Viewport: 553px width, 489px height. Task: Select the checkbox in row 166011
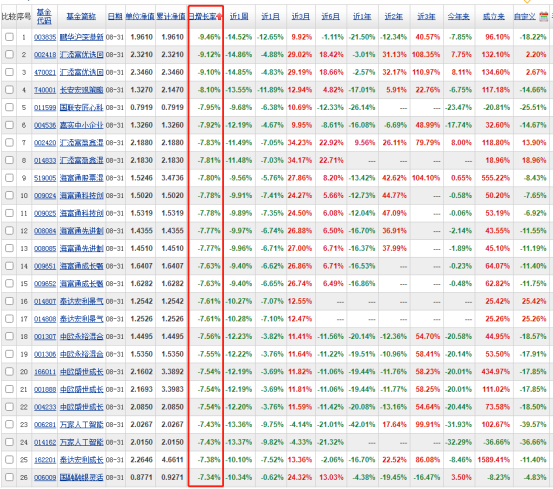click(x=9, y=372)
